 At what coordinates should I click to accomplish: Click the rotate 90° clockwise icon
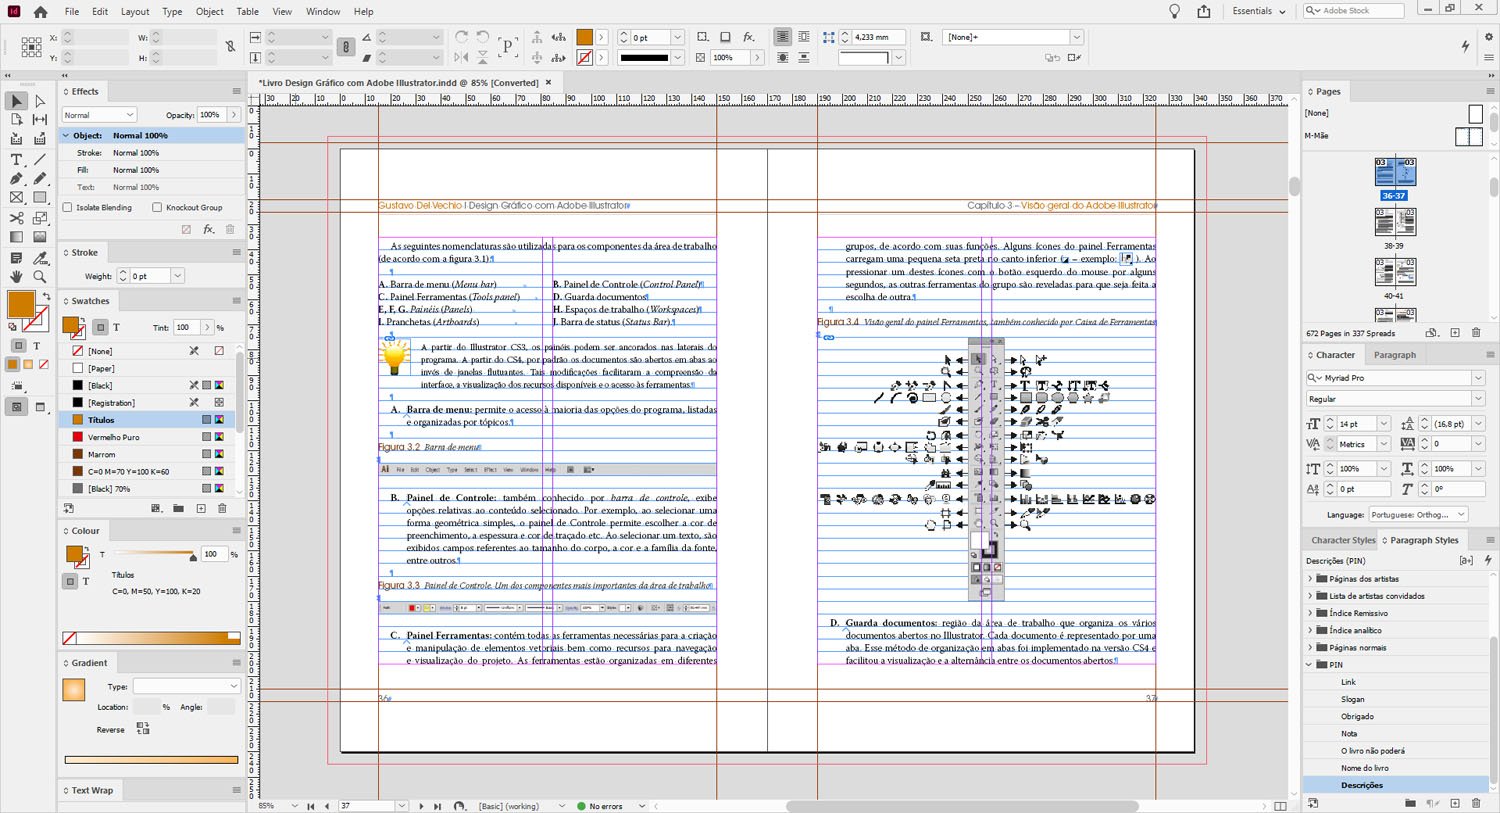(x=462, y=37)
